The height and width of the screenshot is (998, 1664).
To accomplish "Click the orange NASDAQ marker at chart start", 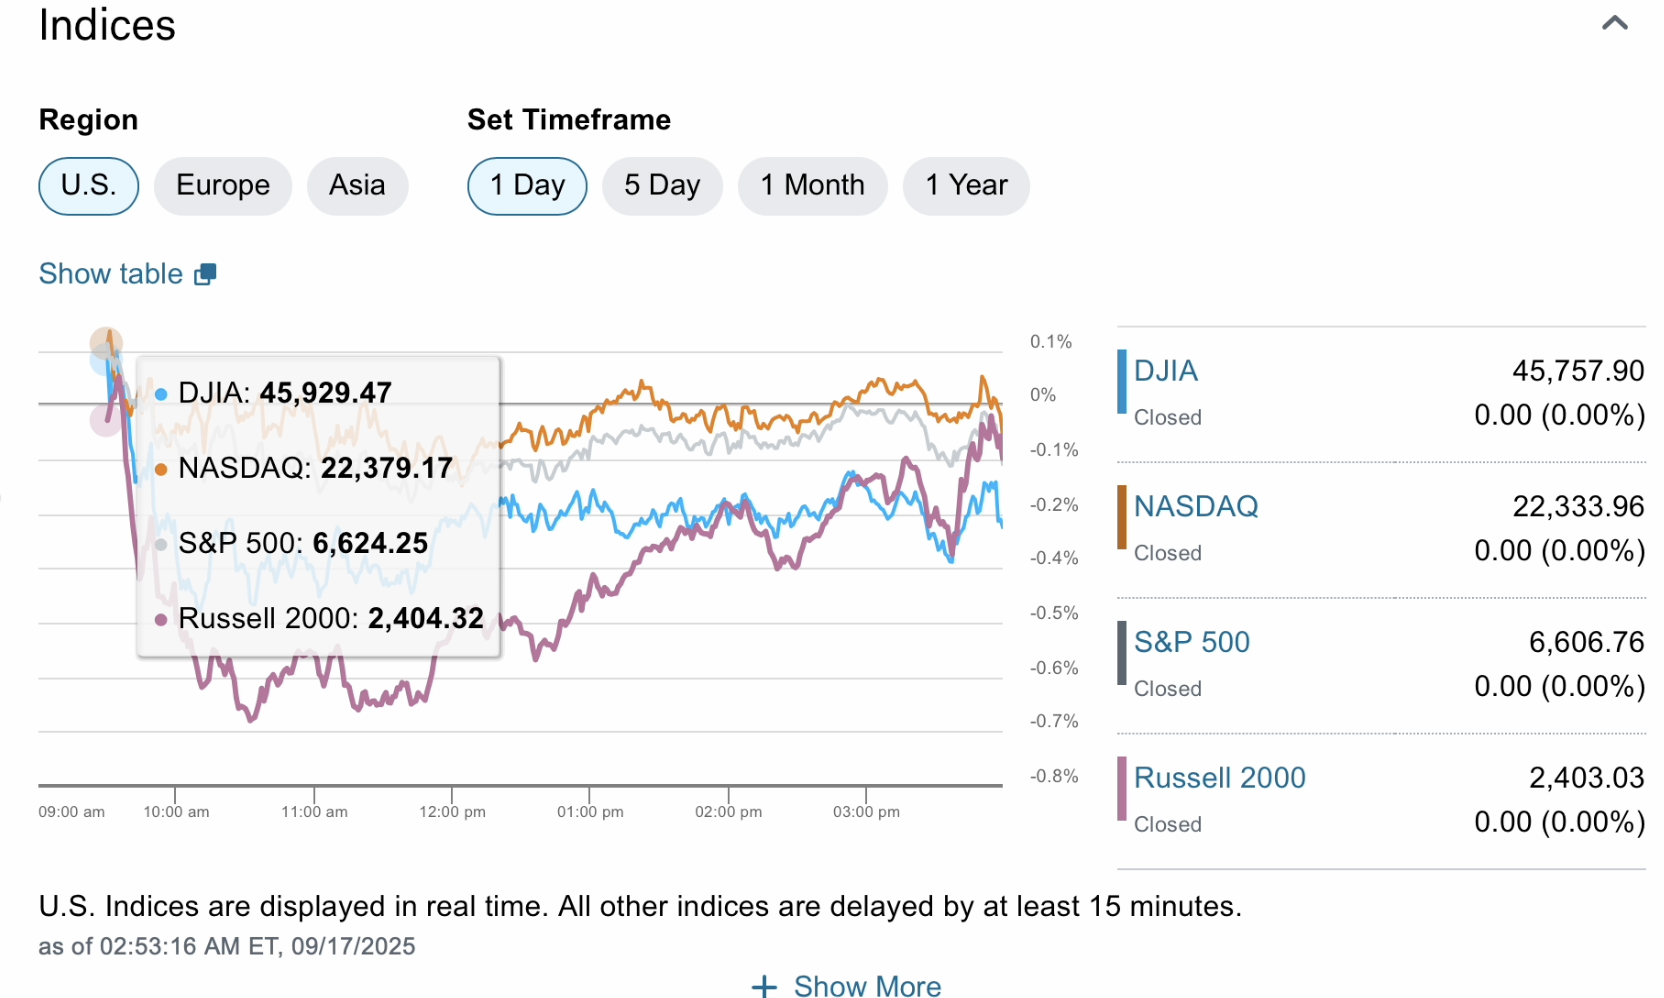I will coord(106,343).
